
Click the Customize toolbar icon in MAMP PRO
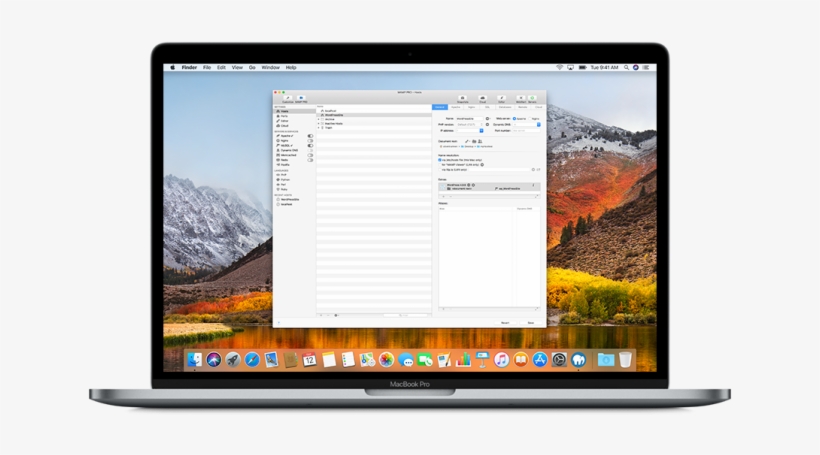(288, 98)
